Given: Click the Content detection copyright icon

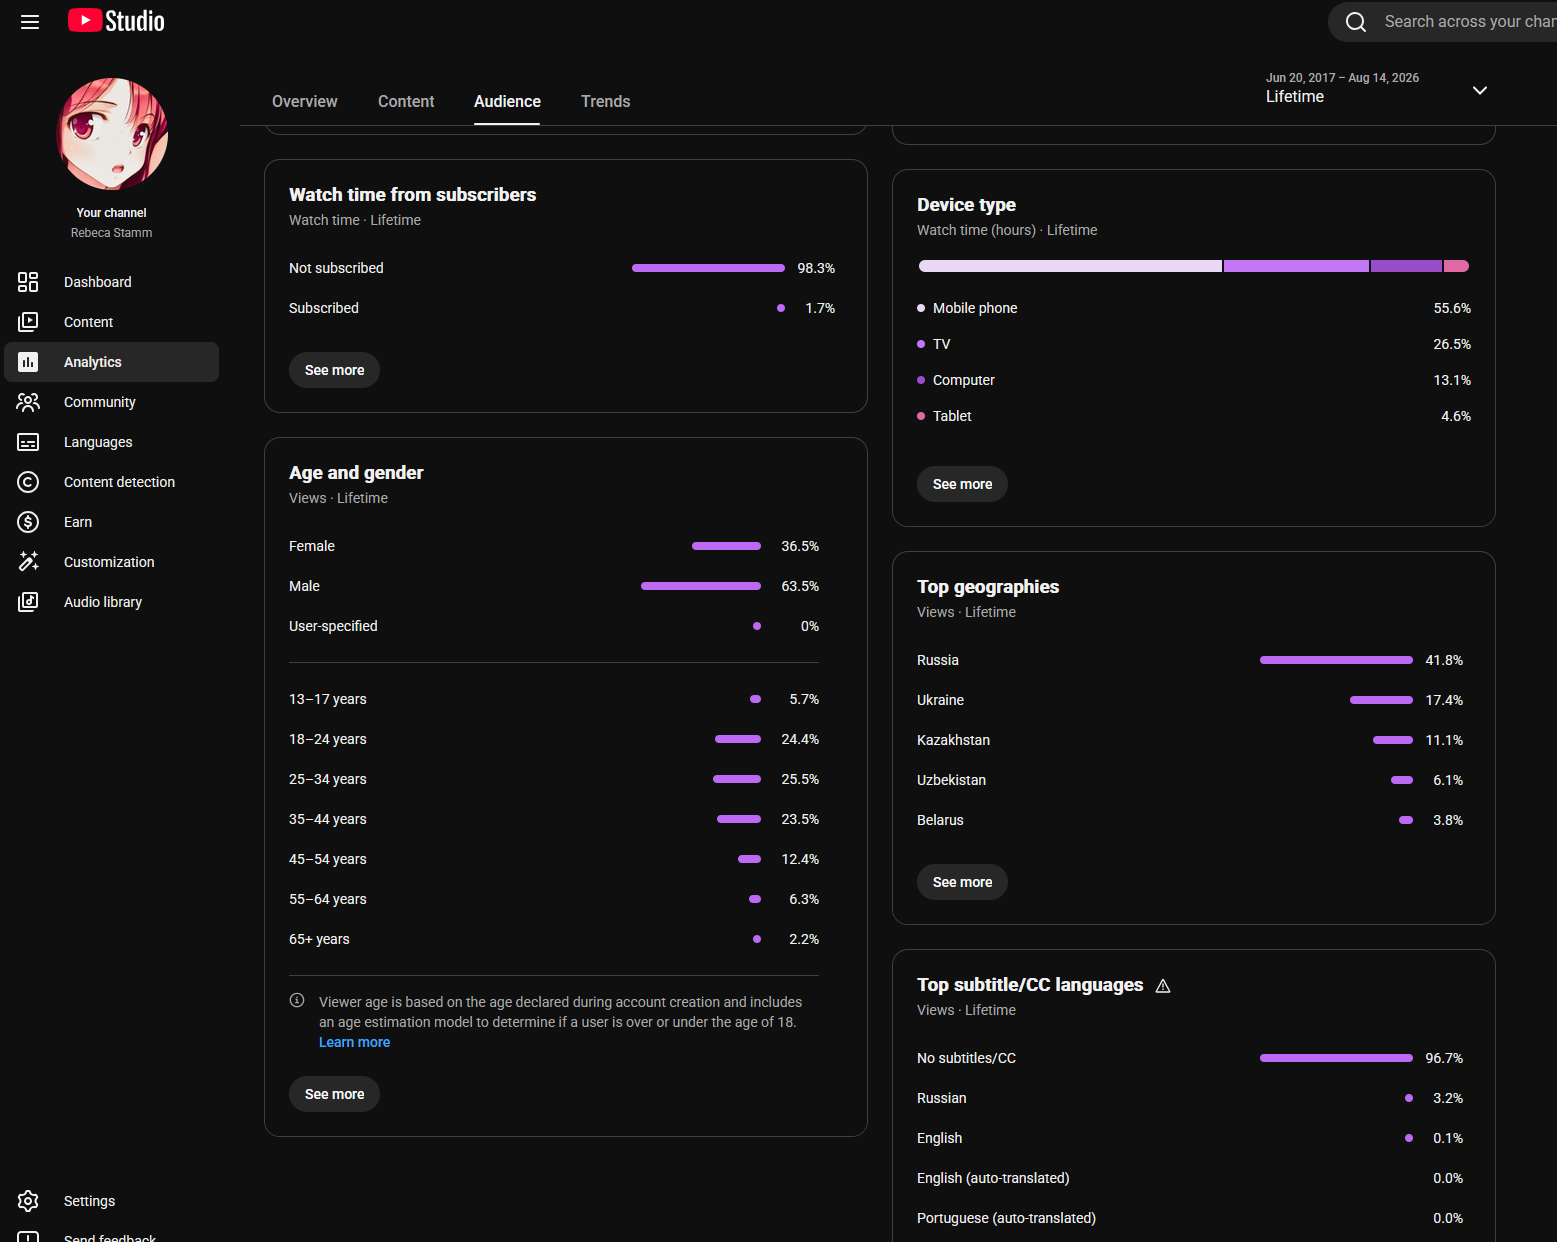Looking at the screenshot, I should 28,482.
